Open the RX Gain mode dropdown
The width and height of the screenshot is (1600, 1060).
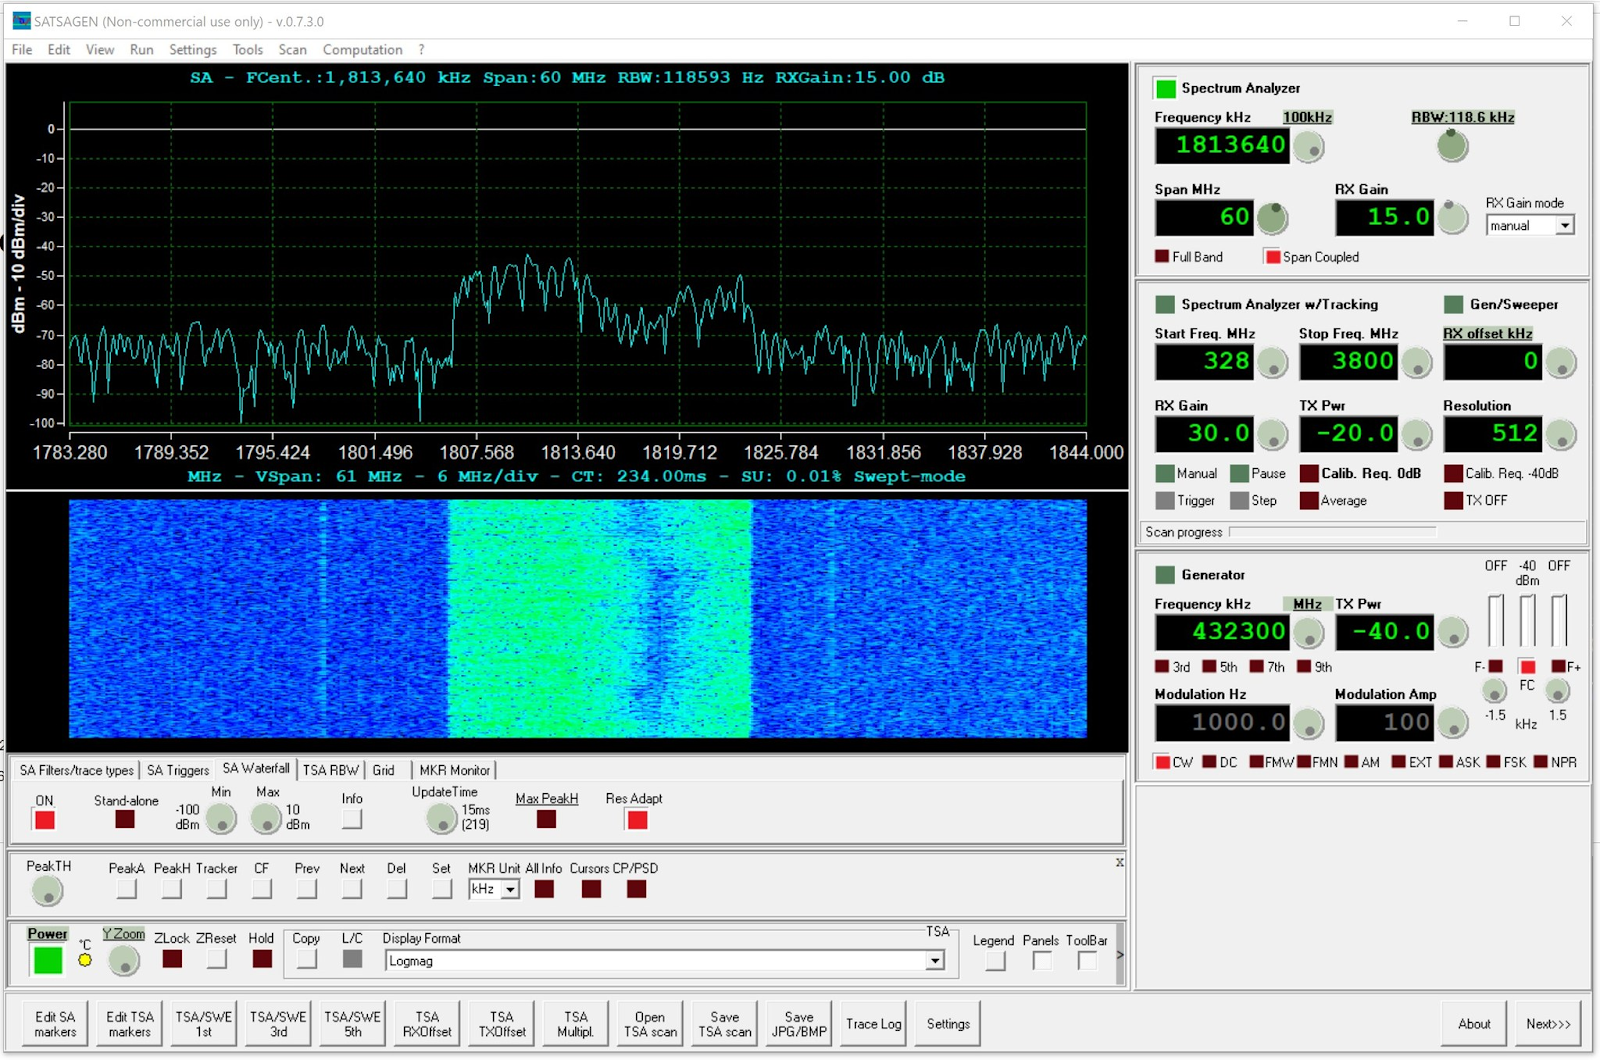pyautogui.click(x=1565, y=226)
